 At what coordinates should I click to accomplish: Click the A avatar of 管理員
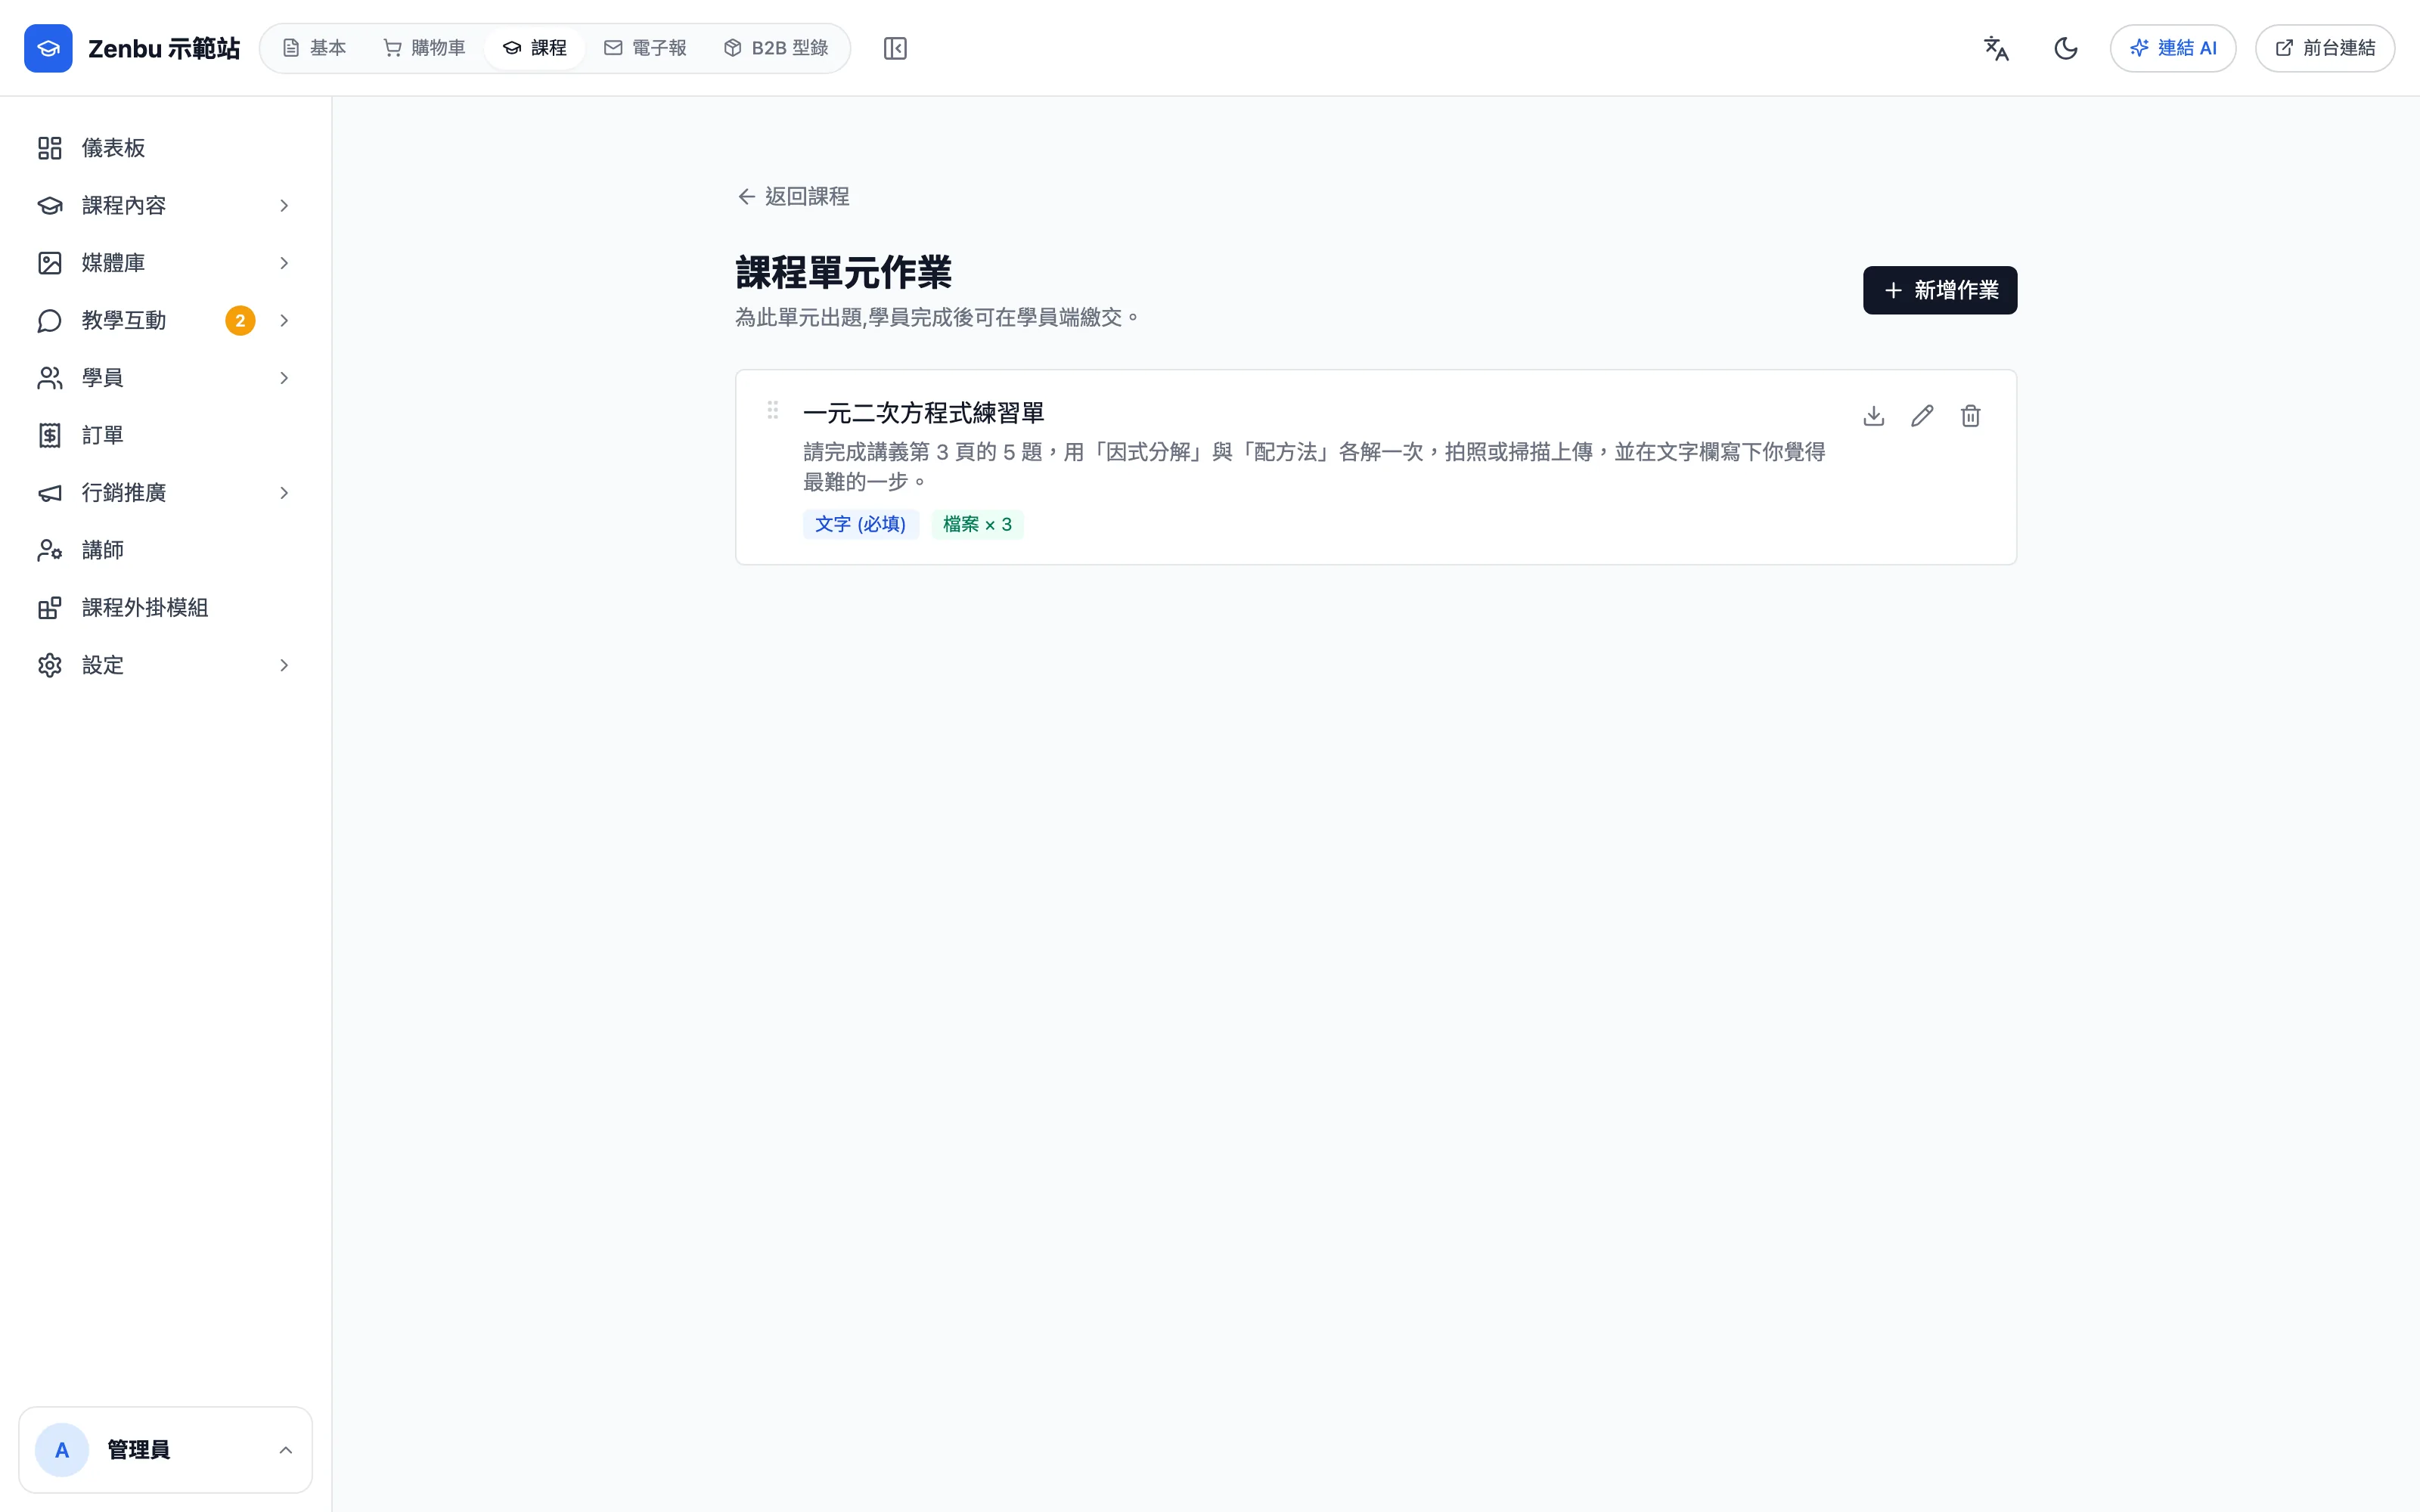(62, 1450)
